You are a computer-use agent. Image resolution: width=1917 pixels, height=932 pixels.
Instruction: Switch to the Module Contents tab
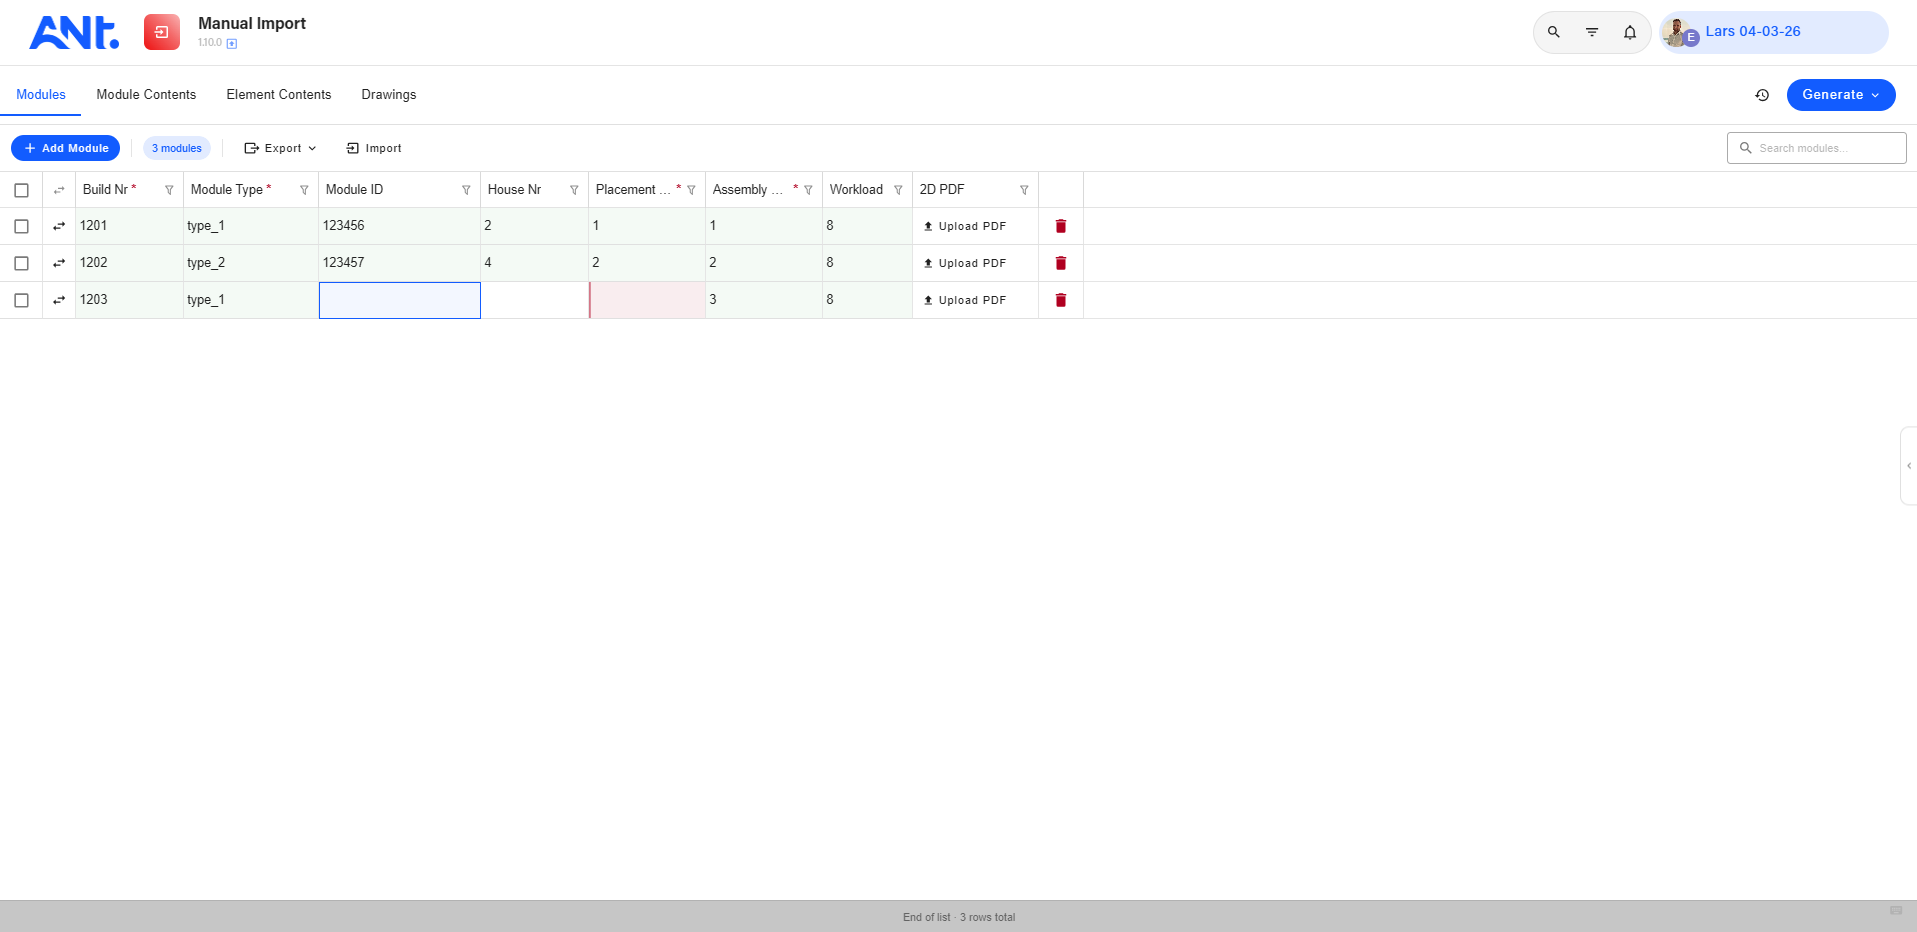(146, 95)
